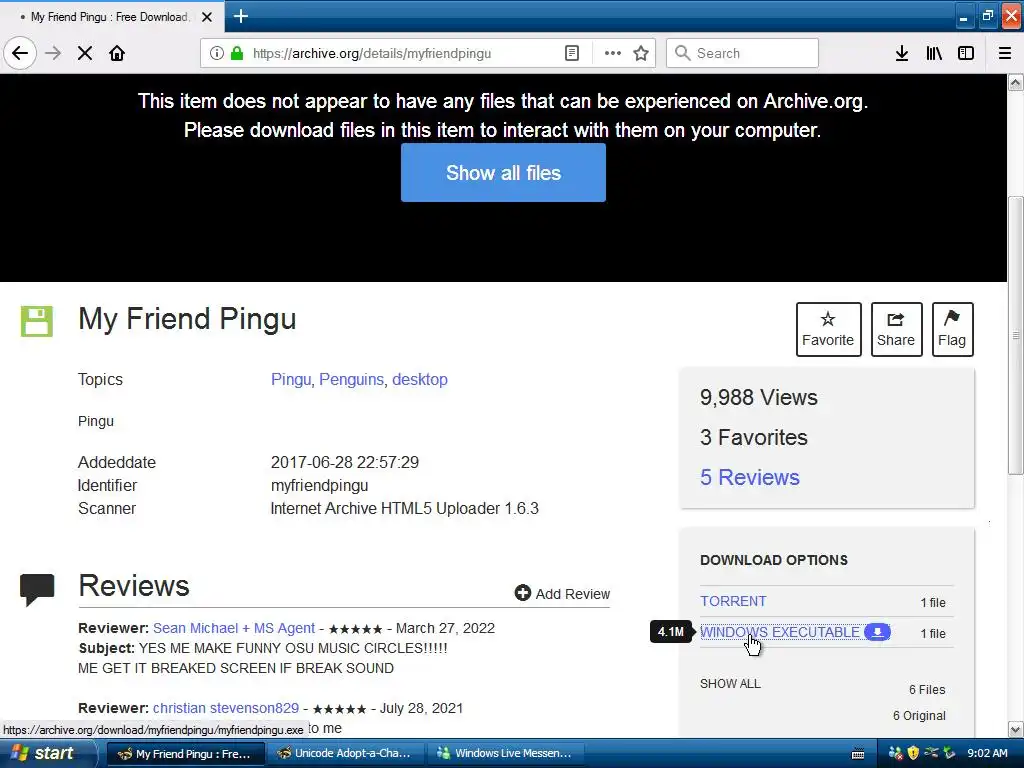Switch to Unicode Adopt-a-Cha... taskbar window

(345, 753)
